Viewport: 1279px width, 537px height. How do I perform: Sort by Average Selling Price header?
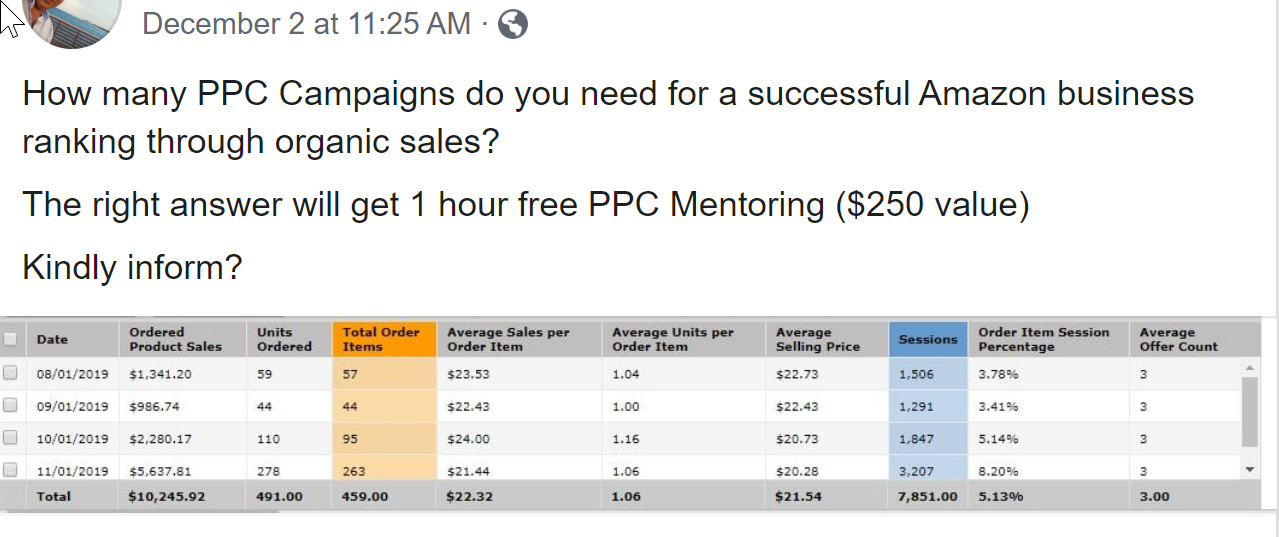click(817, 339)
